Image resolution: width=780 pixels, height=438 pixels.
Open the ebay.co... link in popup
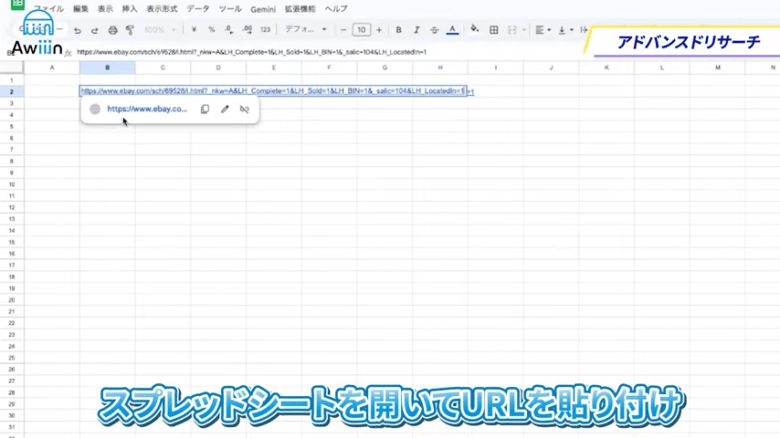click(x=147, y=109)
